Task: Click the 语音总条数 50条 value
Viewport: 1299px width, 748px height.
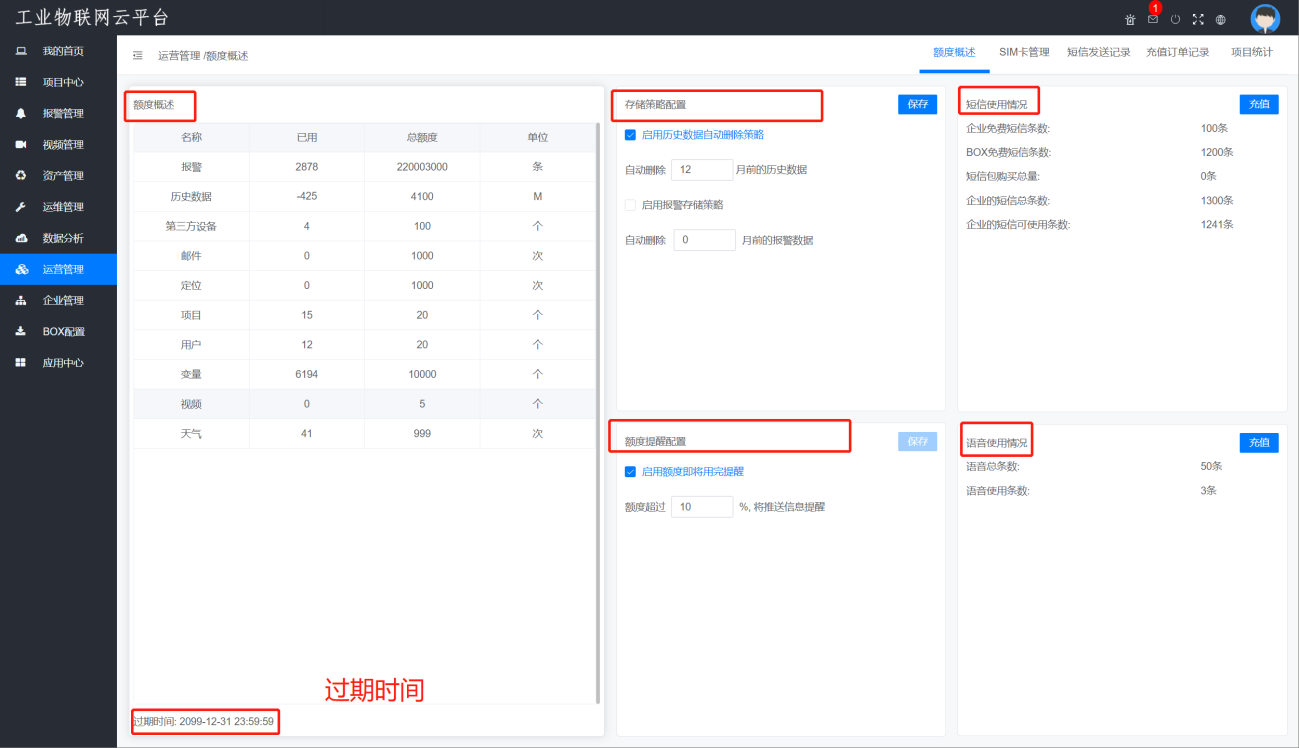Action: click(x=1211, y=466)
